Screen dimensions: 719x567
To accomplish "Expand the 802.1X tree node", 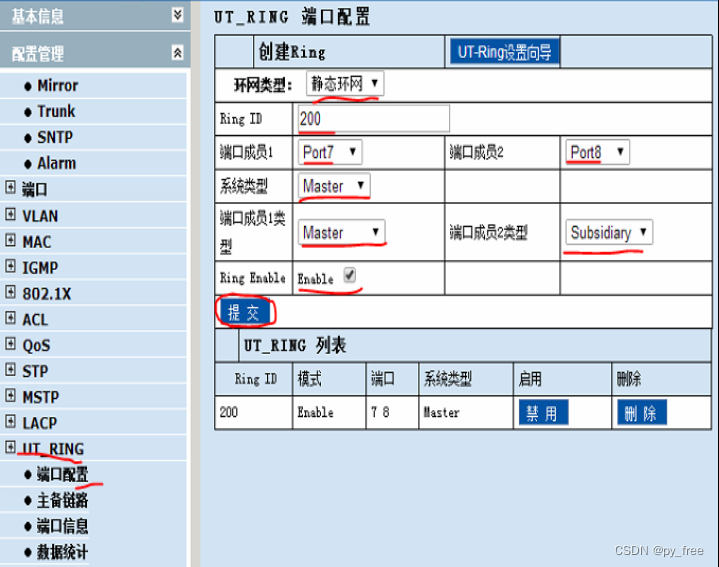I will 10,292.
